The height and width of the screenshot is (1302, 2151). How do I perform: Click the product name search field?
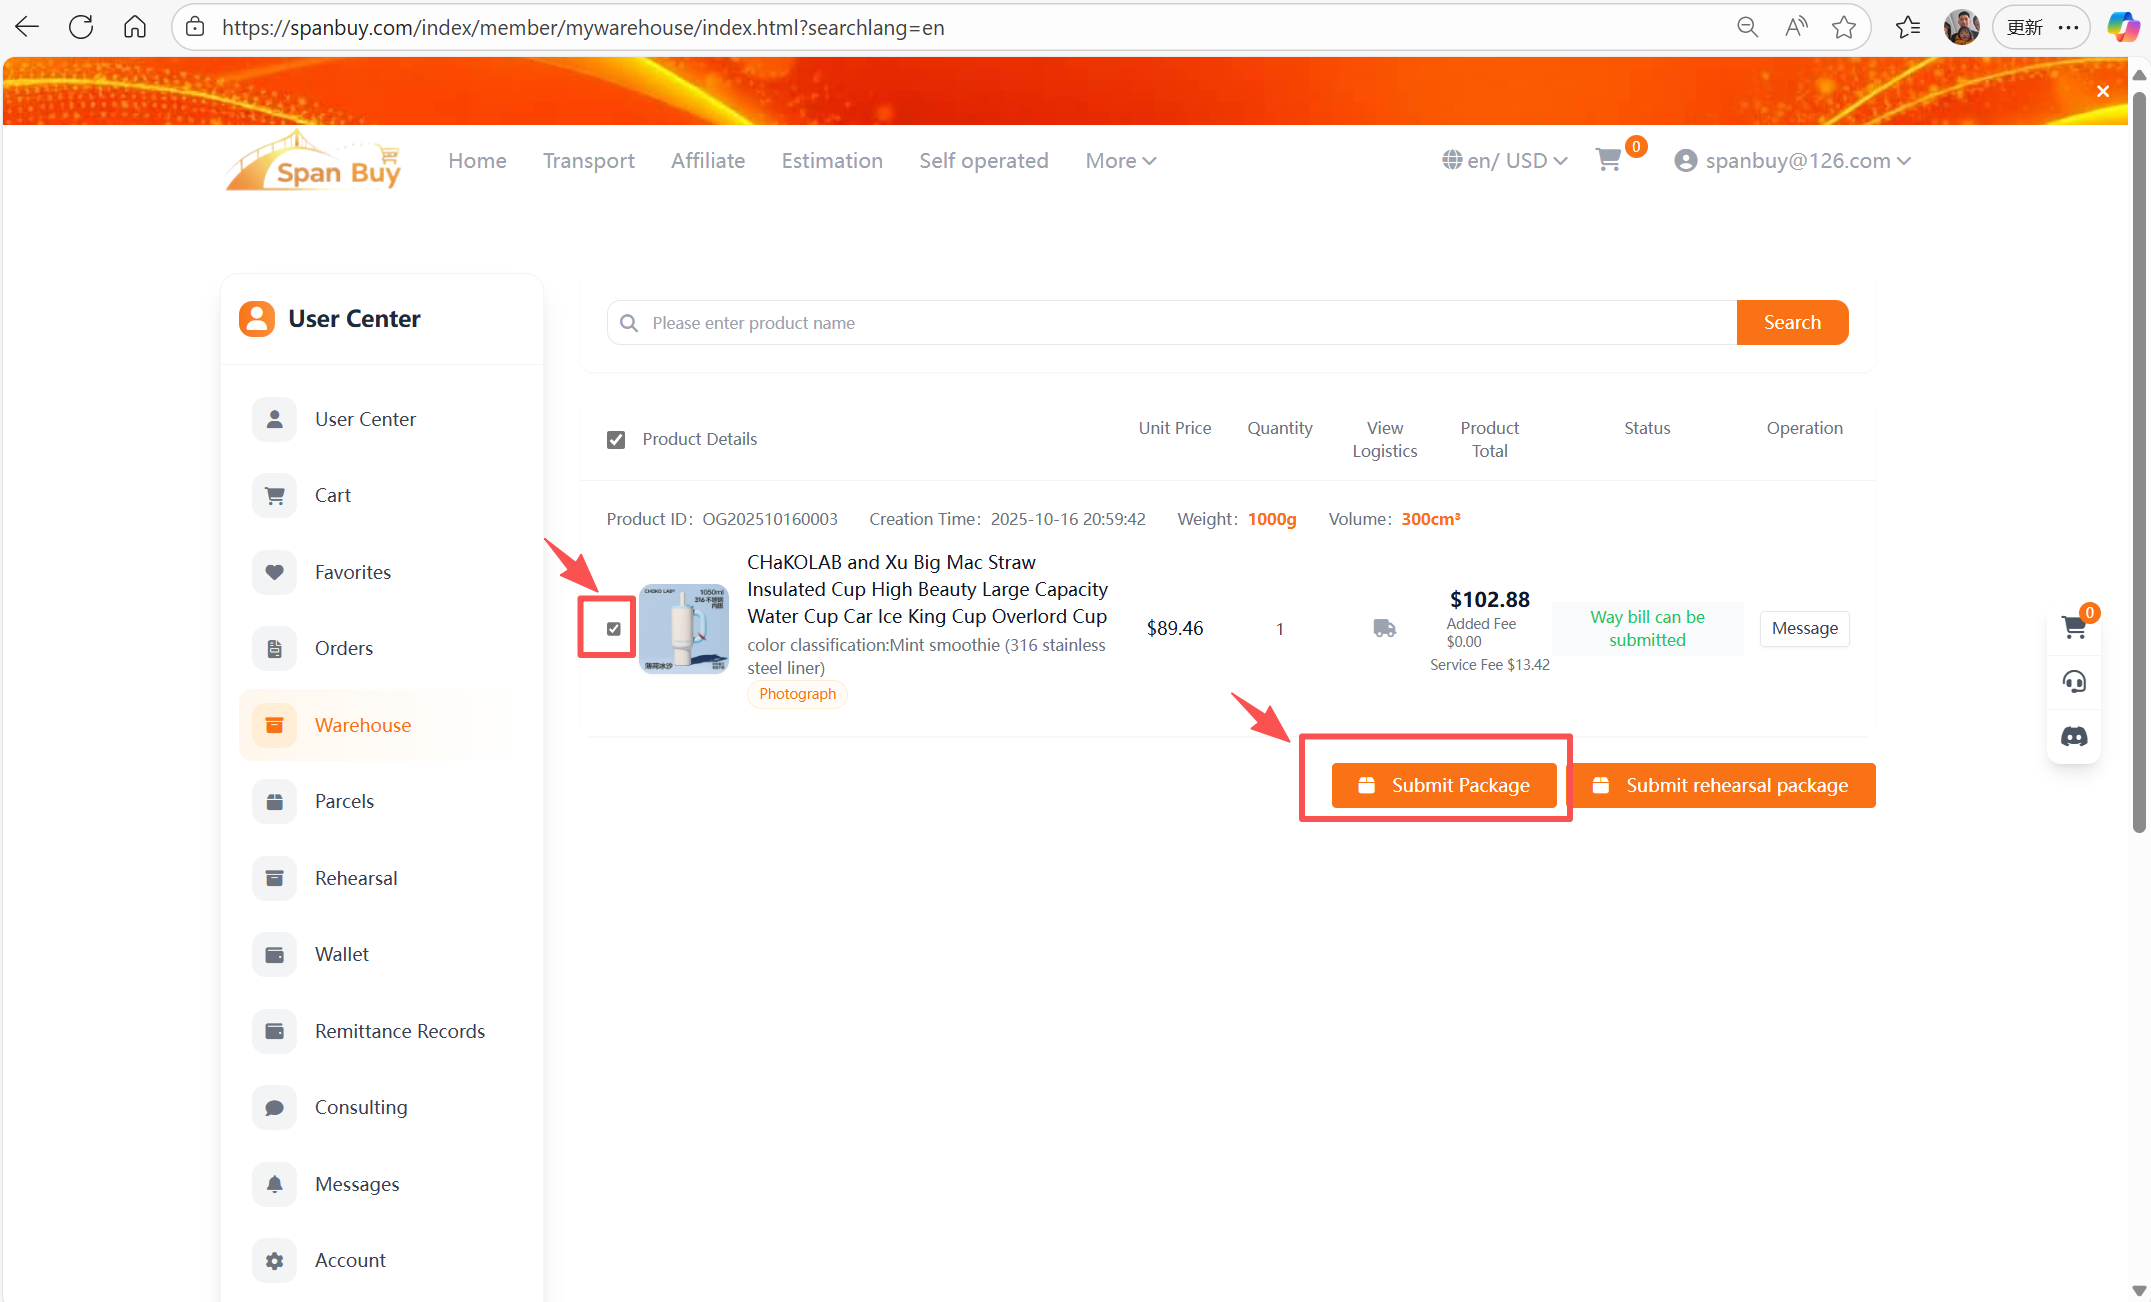point(1170,323)
